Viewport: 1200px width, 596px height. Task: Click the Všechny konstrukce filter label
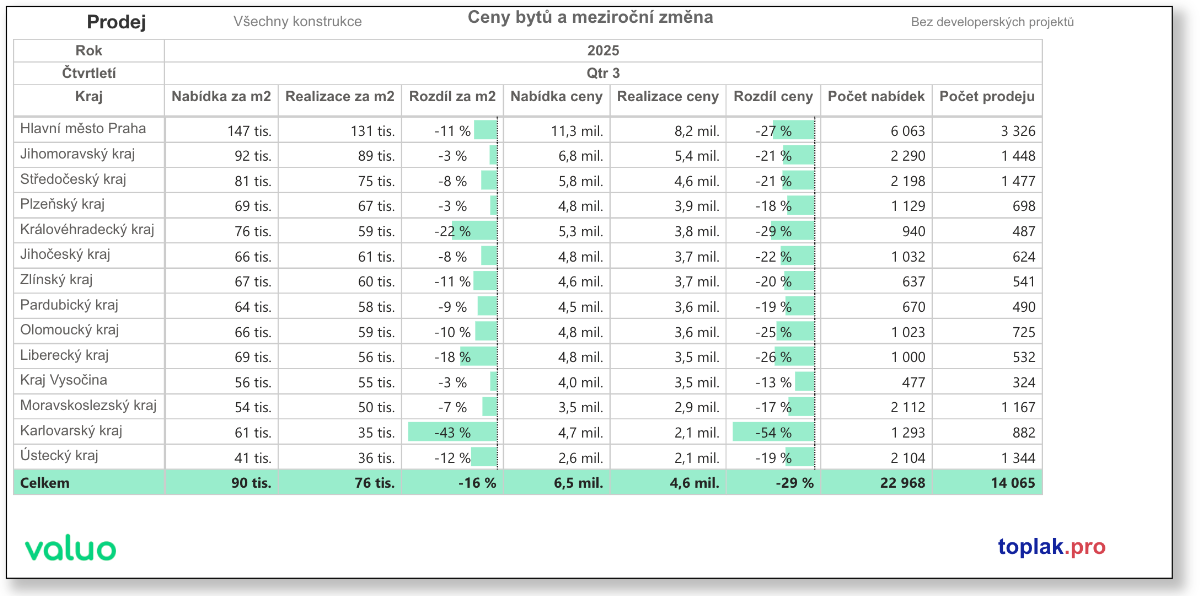(297, 21)
